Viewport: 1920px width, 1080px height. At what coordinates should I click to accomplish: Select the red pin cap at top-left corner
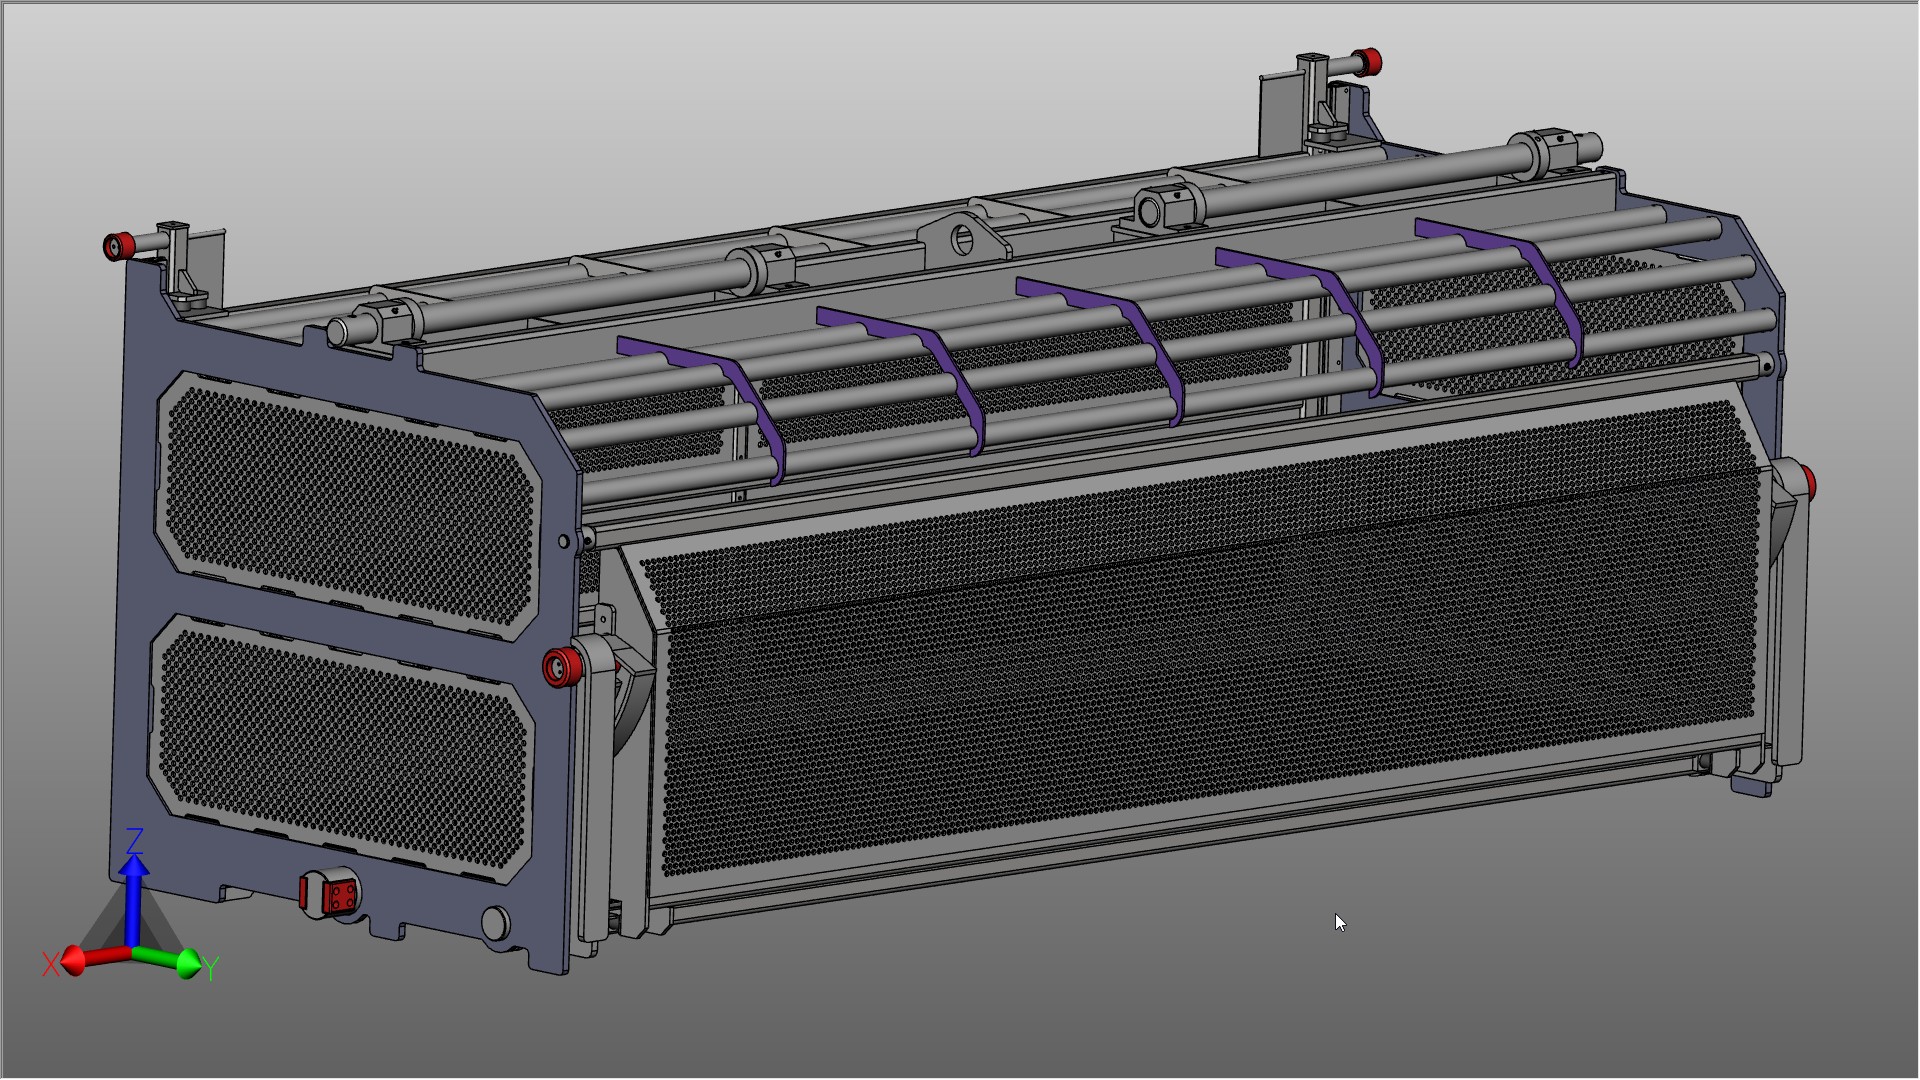120,245
